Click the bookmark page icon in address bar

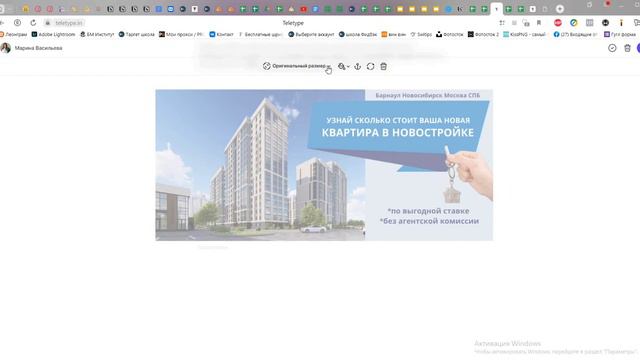point(539,23)
